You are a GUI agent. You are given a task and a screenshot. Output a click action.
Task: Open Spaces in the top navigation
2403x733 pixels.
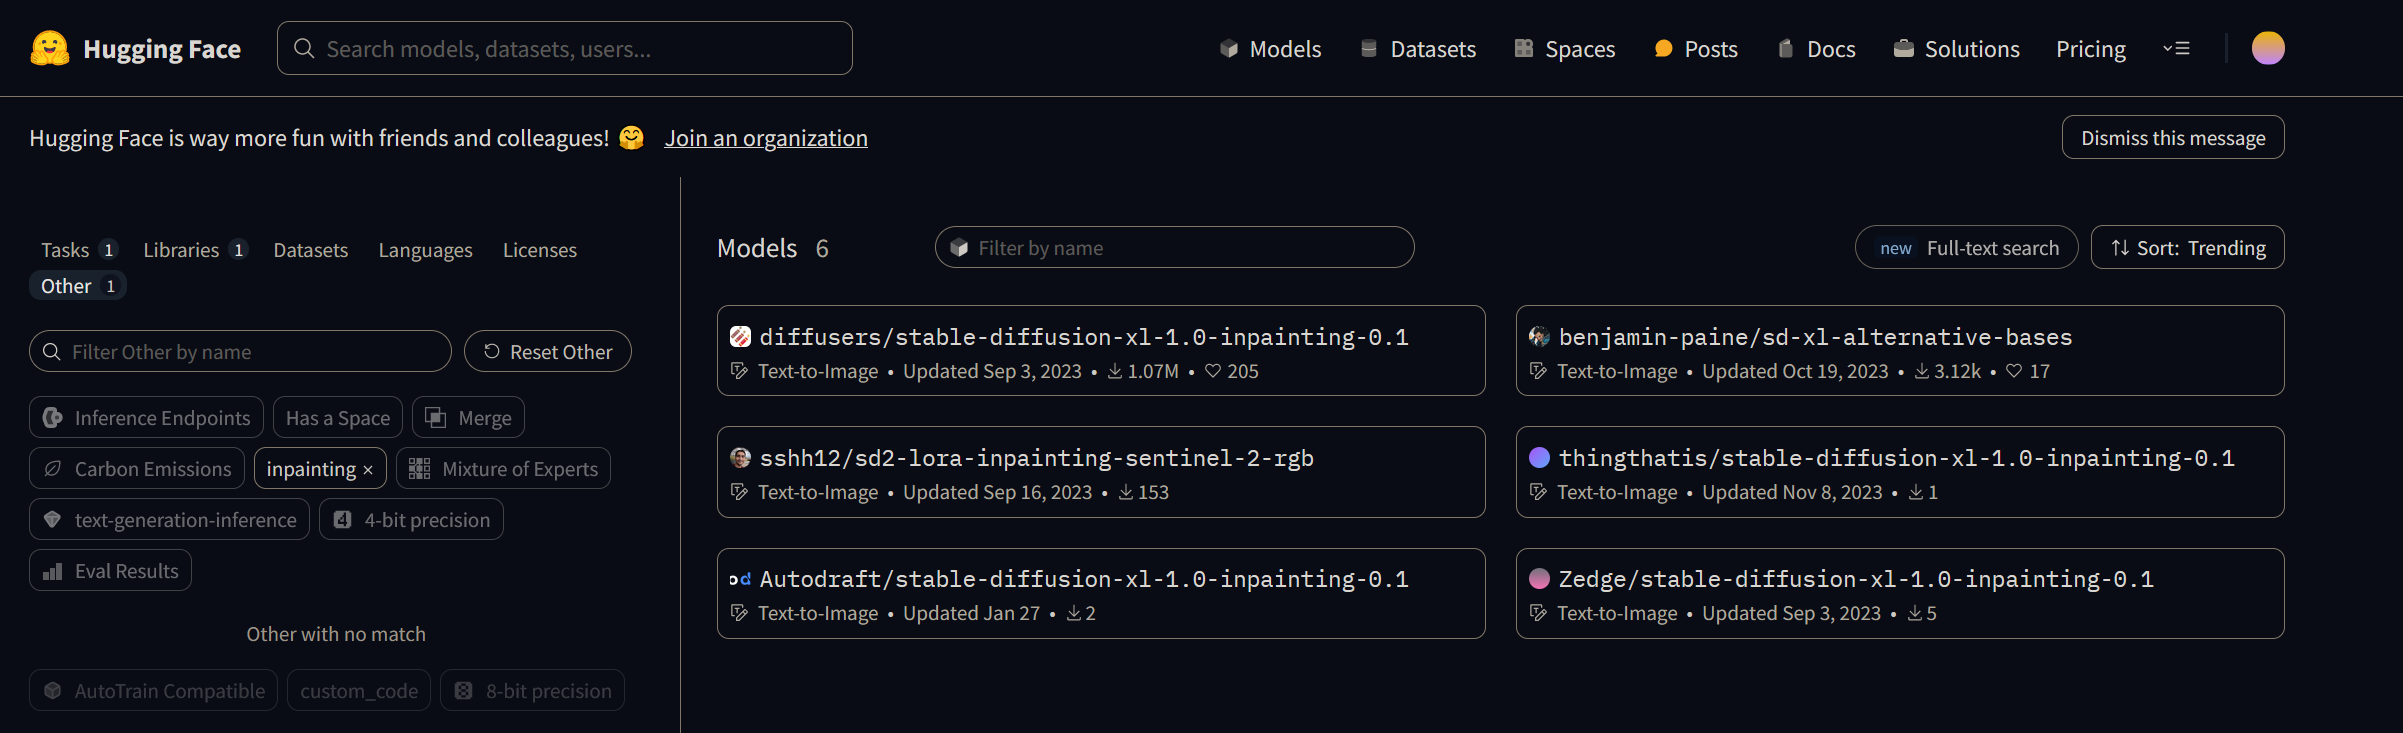point(1564,49)
